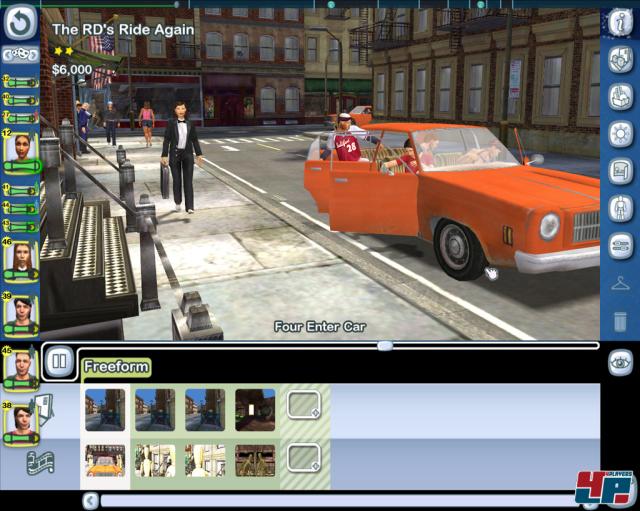Select the dark alley scene thumbnail, top row

pos(255,410)
